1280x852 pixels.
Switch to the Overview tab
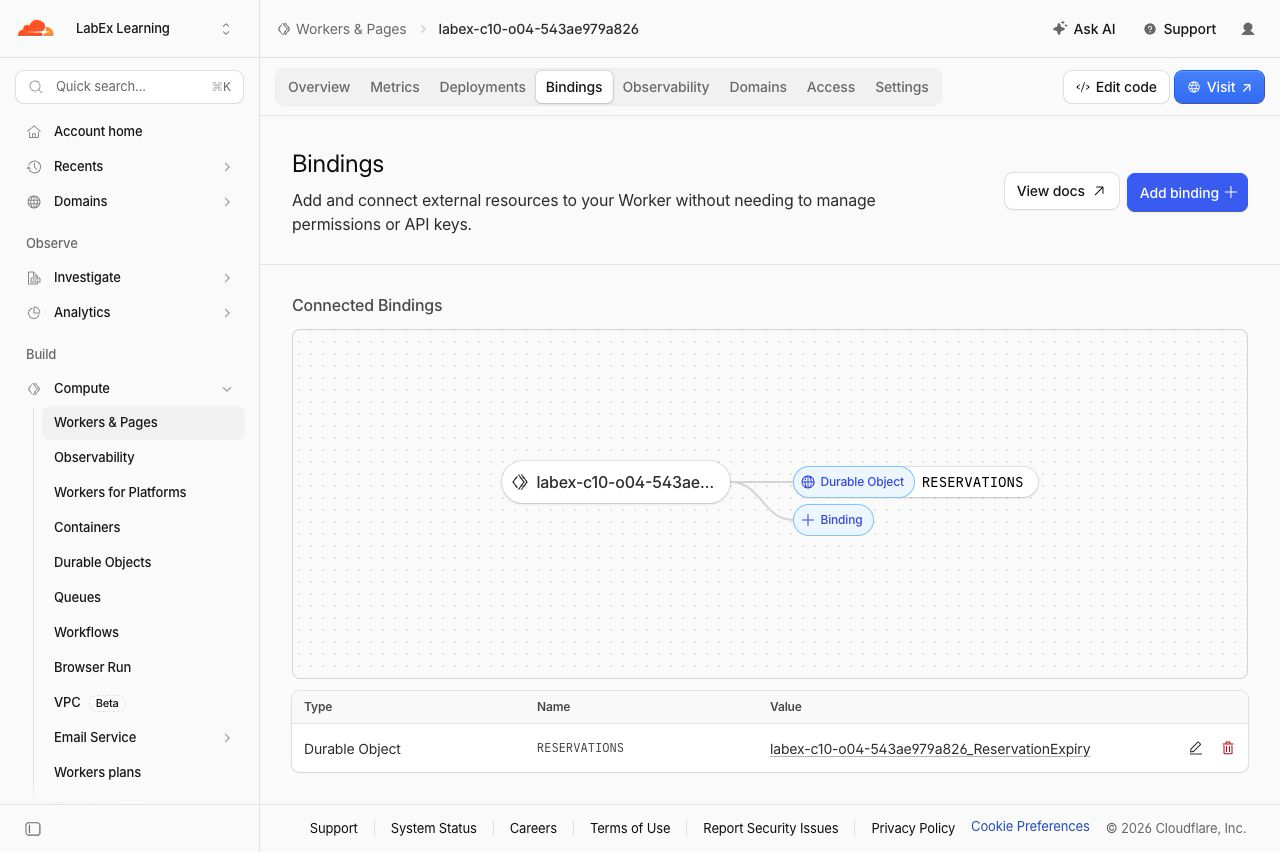click(x=319, y=87)
